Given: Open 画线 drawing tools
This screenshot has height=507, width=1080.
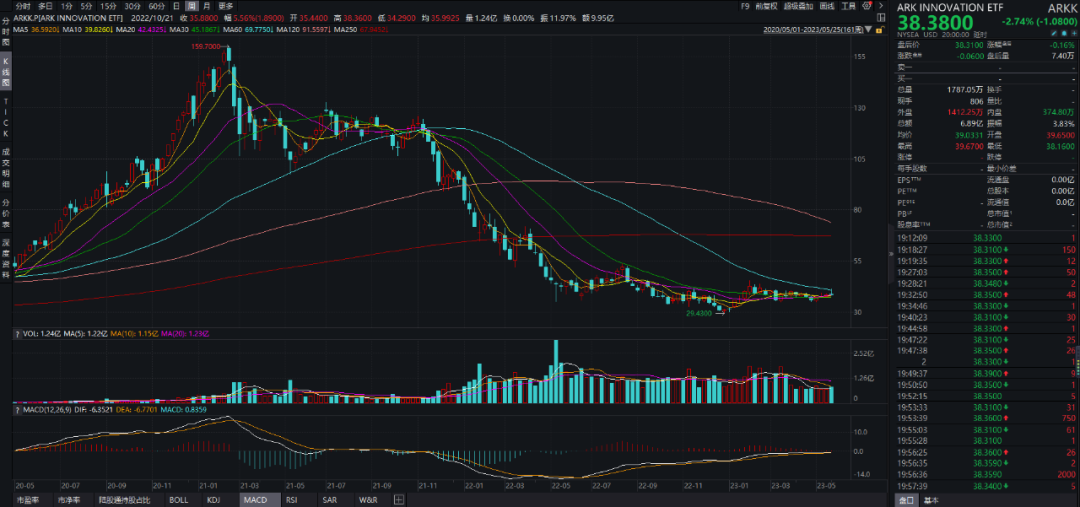Looking at the screenshot, I should click(827, 6).
